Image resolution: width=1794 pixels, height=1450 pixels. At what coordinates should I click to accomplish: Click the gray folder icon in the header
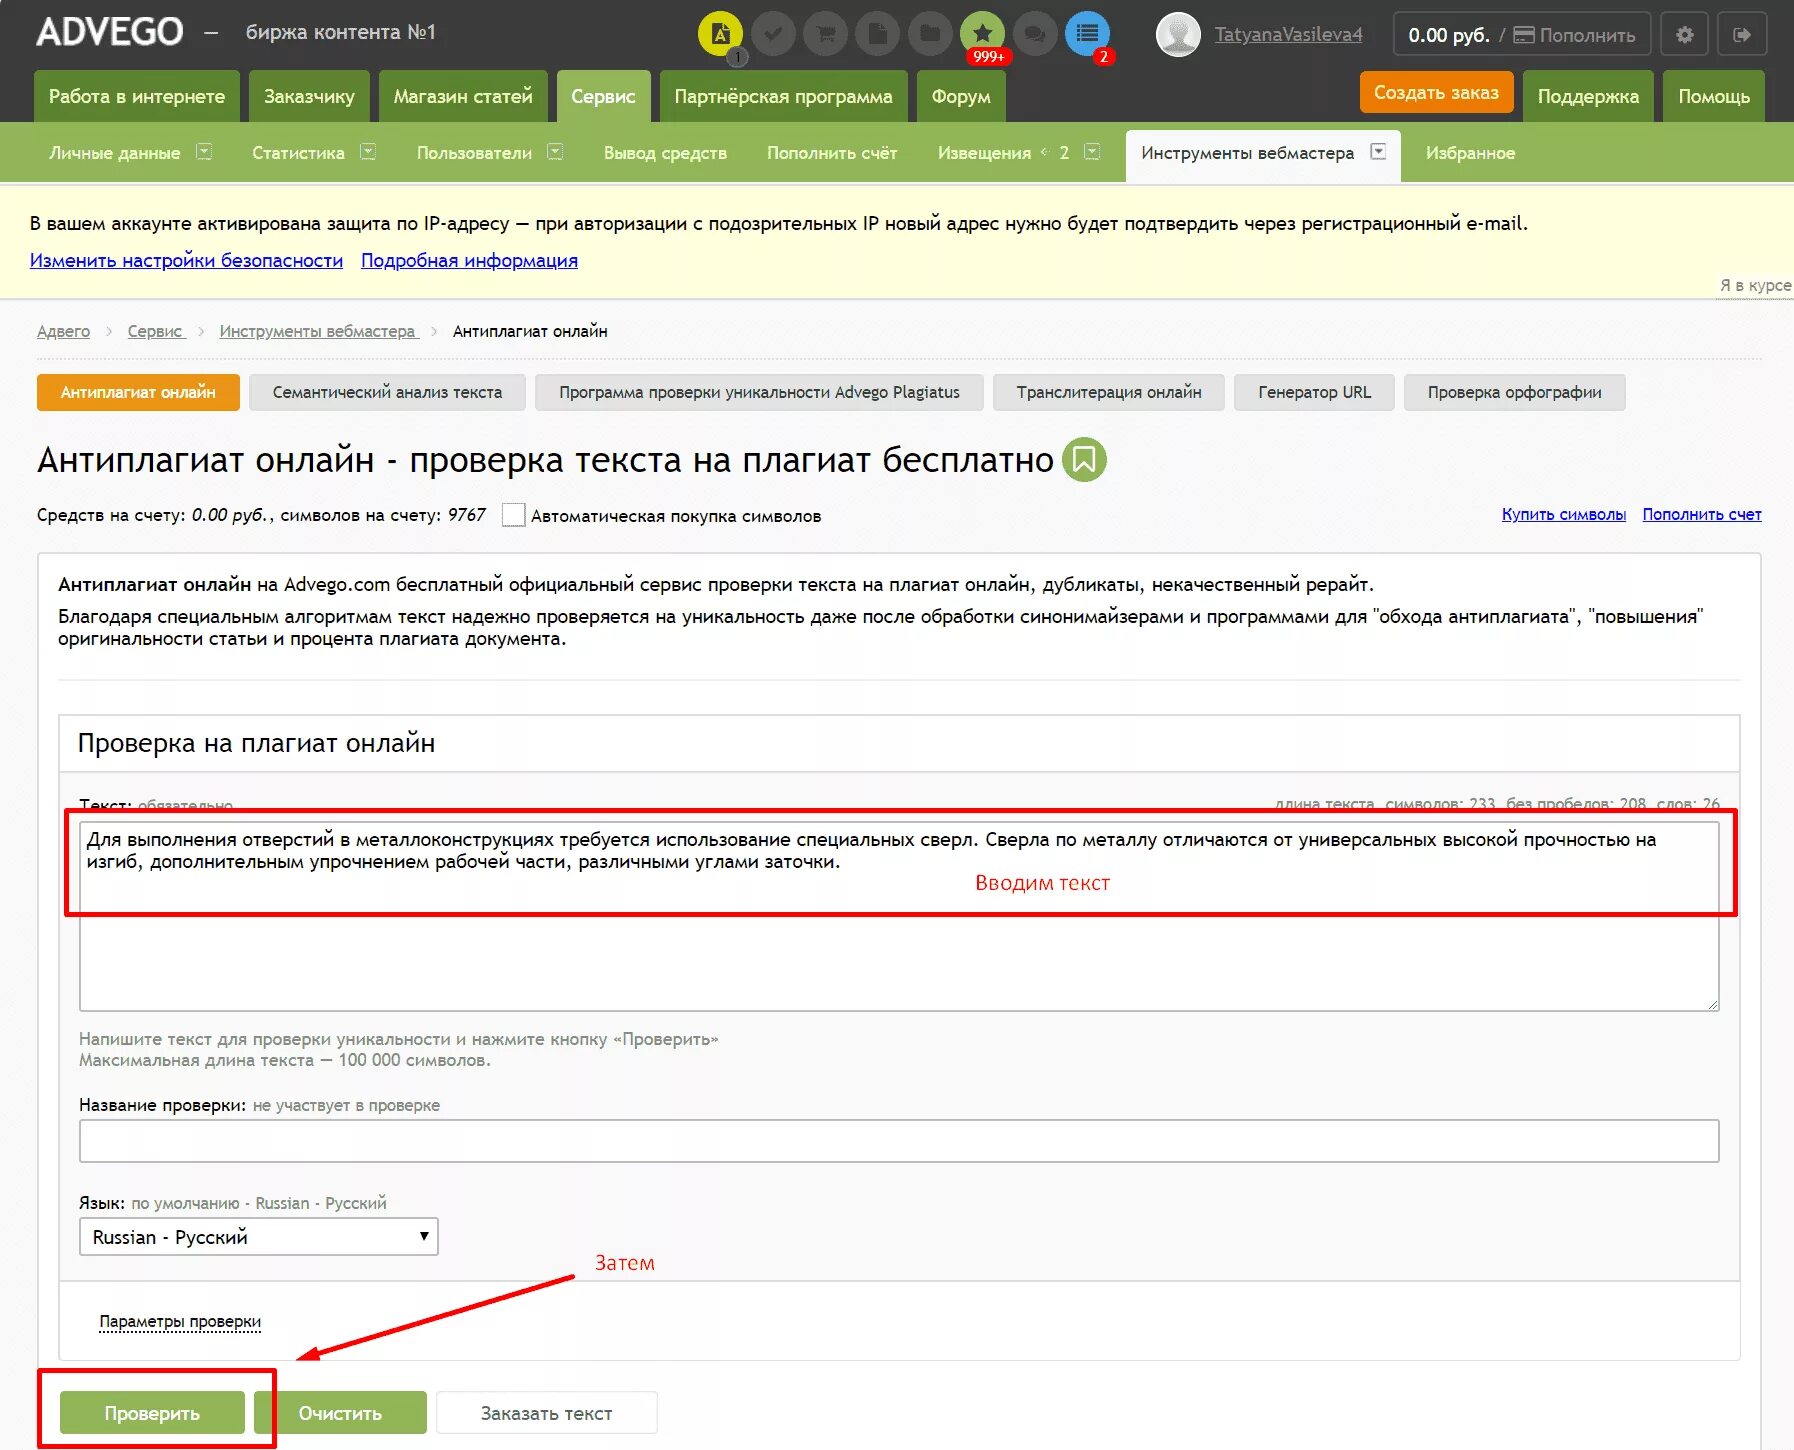point(930,34)
